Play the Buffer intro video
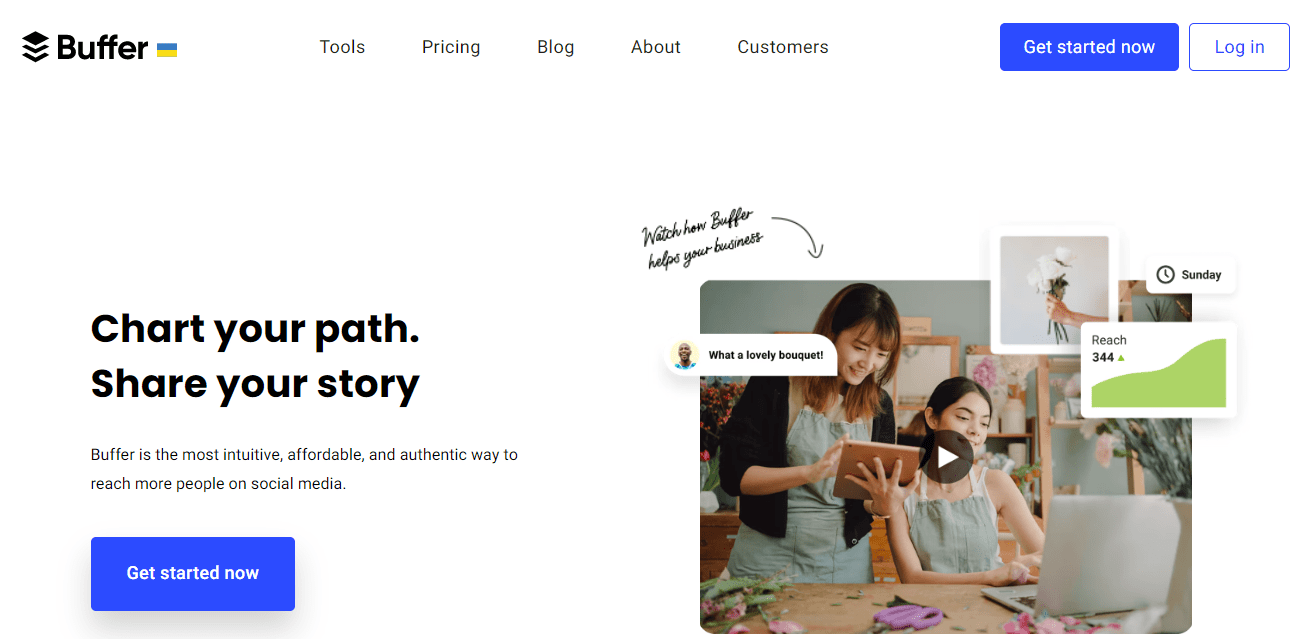 click(946, 457)
